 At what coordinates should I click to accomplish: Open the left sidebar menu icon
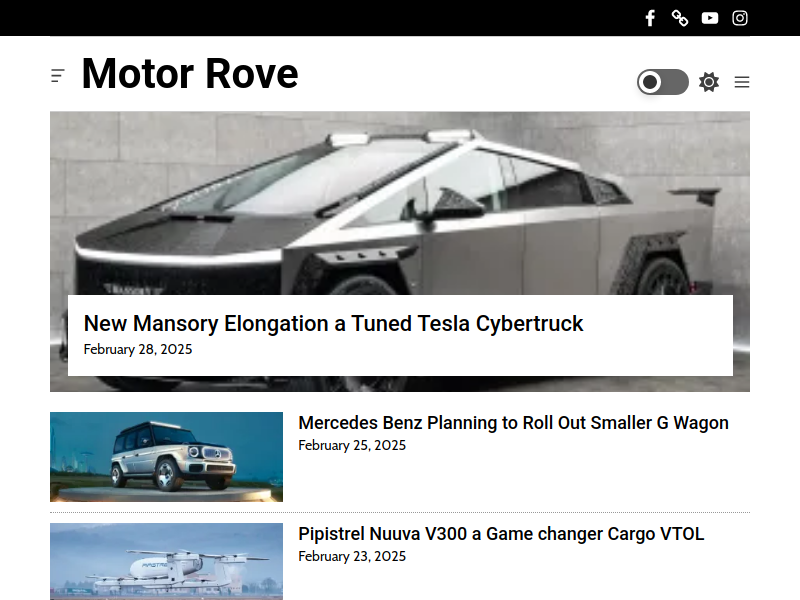point(58,76)
